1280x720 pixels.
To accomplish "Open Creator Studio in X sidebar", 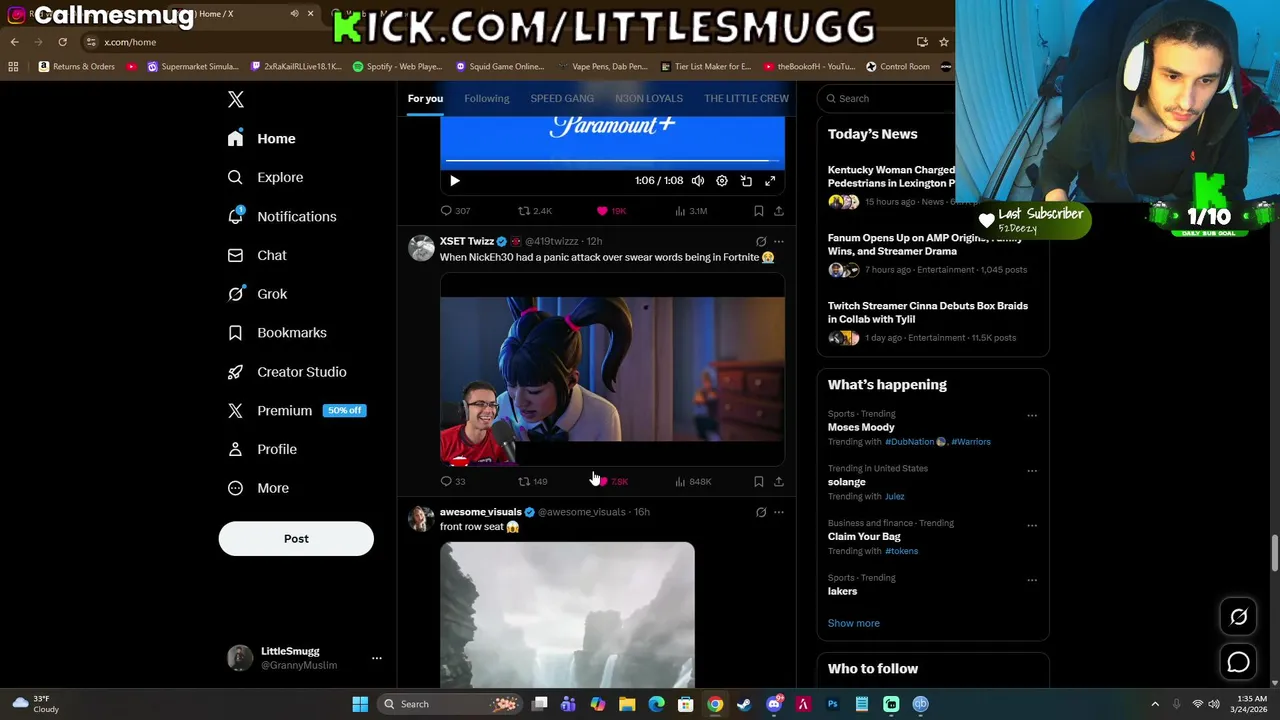I will click(x=288, y=372).
